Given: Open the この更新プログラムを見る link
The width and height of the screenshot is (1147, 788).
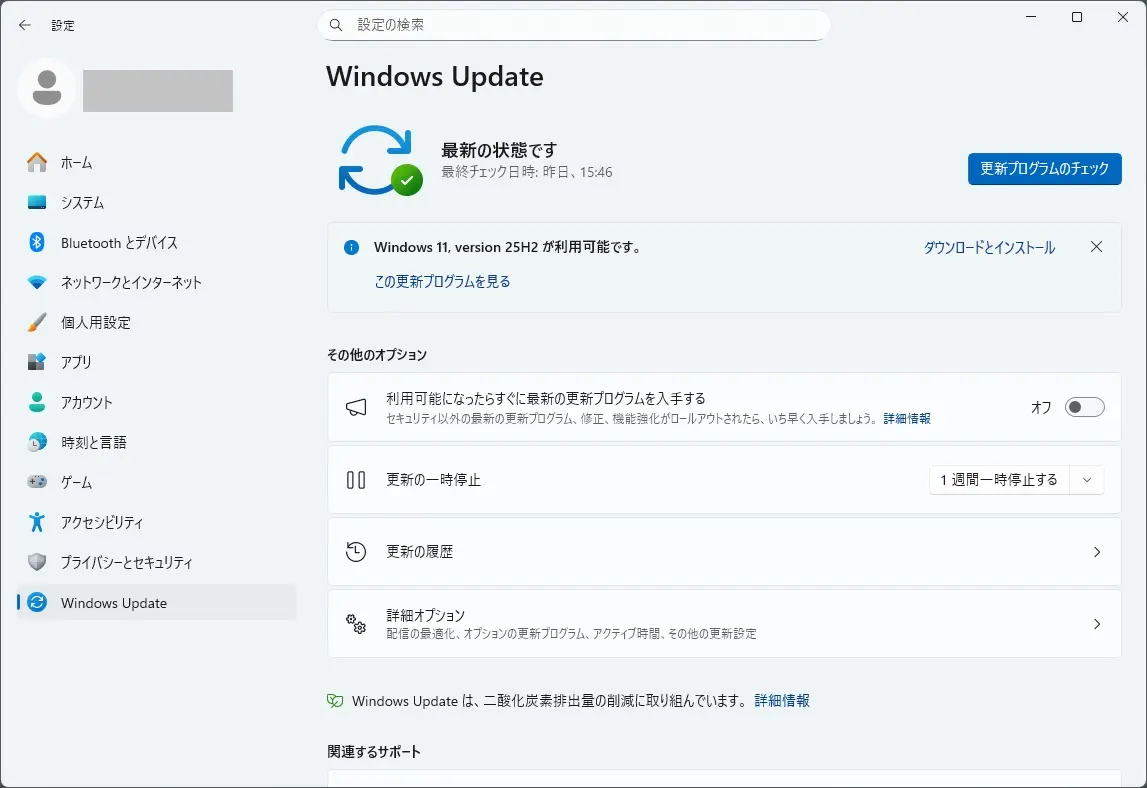Looking at the screenshot, I should pos(442,282).
